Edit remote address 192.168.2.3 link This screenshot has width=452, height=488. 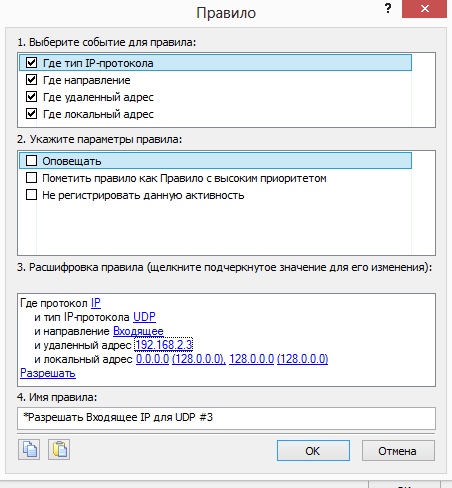164,345
